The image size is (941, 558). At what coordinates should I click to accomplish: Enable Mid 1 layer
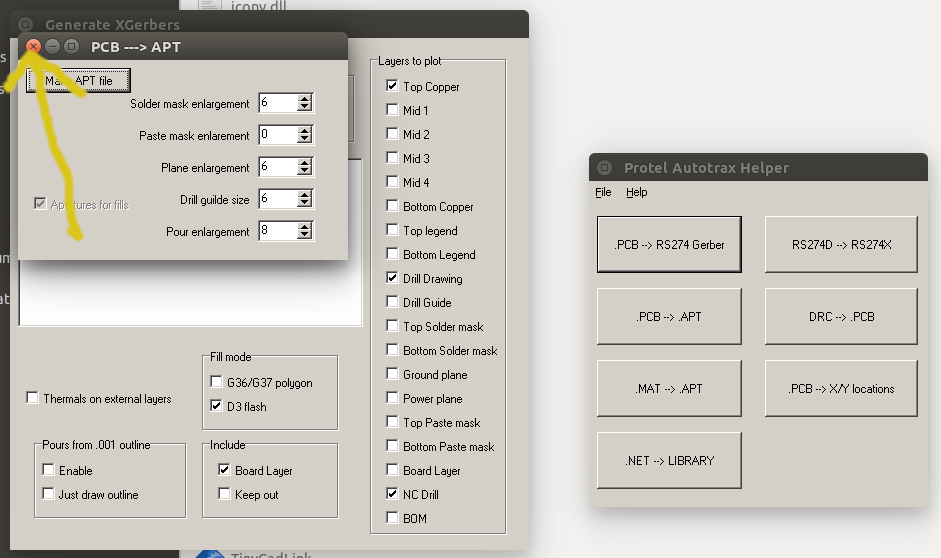[x=392, y=110]
